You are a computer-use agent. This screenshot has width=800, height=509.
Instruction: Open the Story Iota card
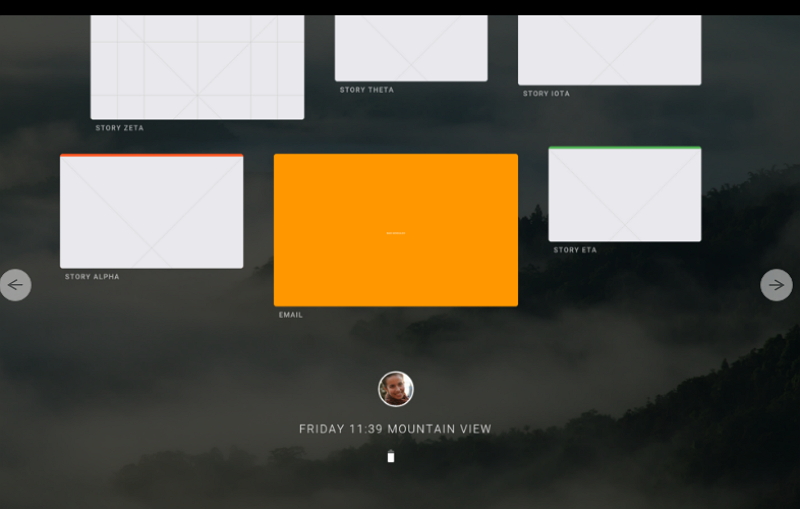click(609, 50)
